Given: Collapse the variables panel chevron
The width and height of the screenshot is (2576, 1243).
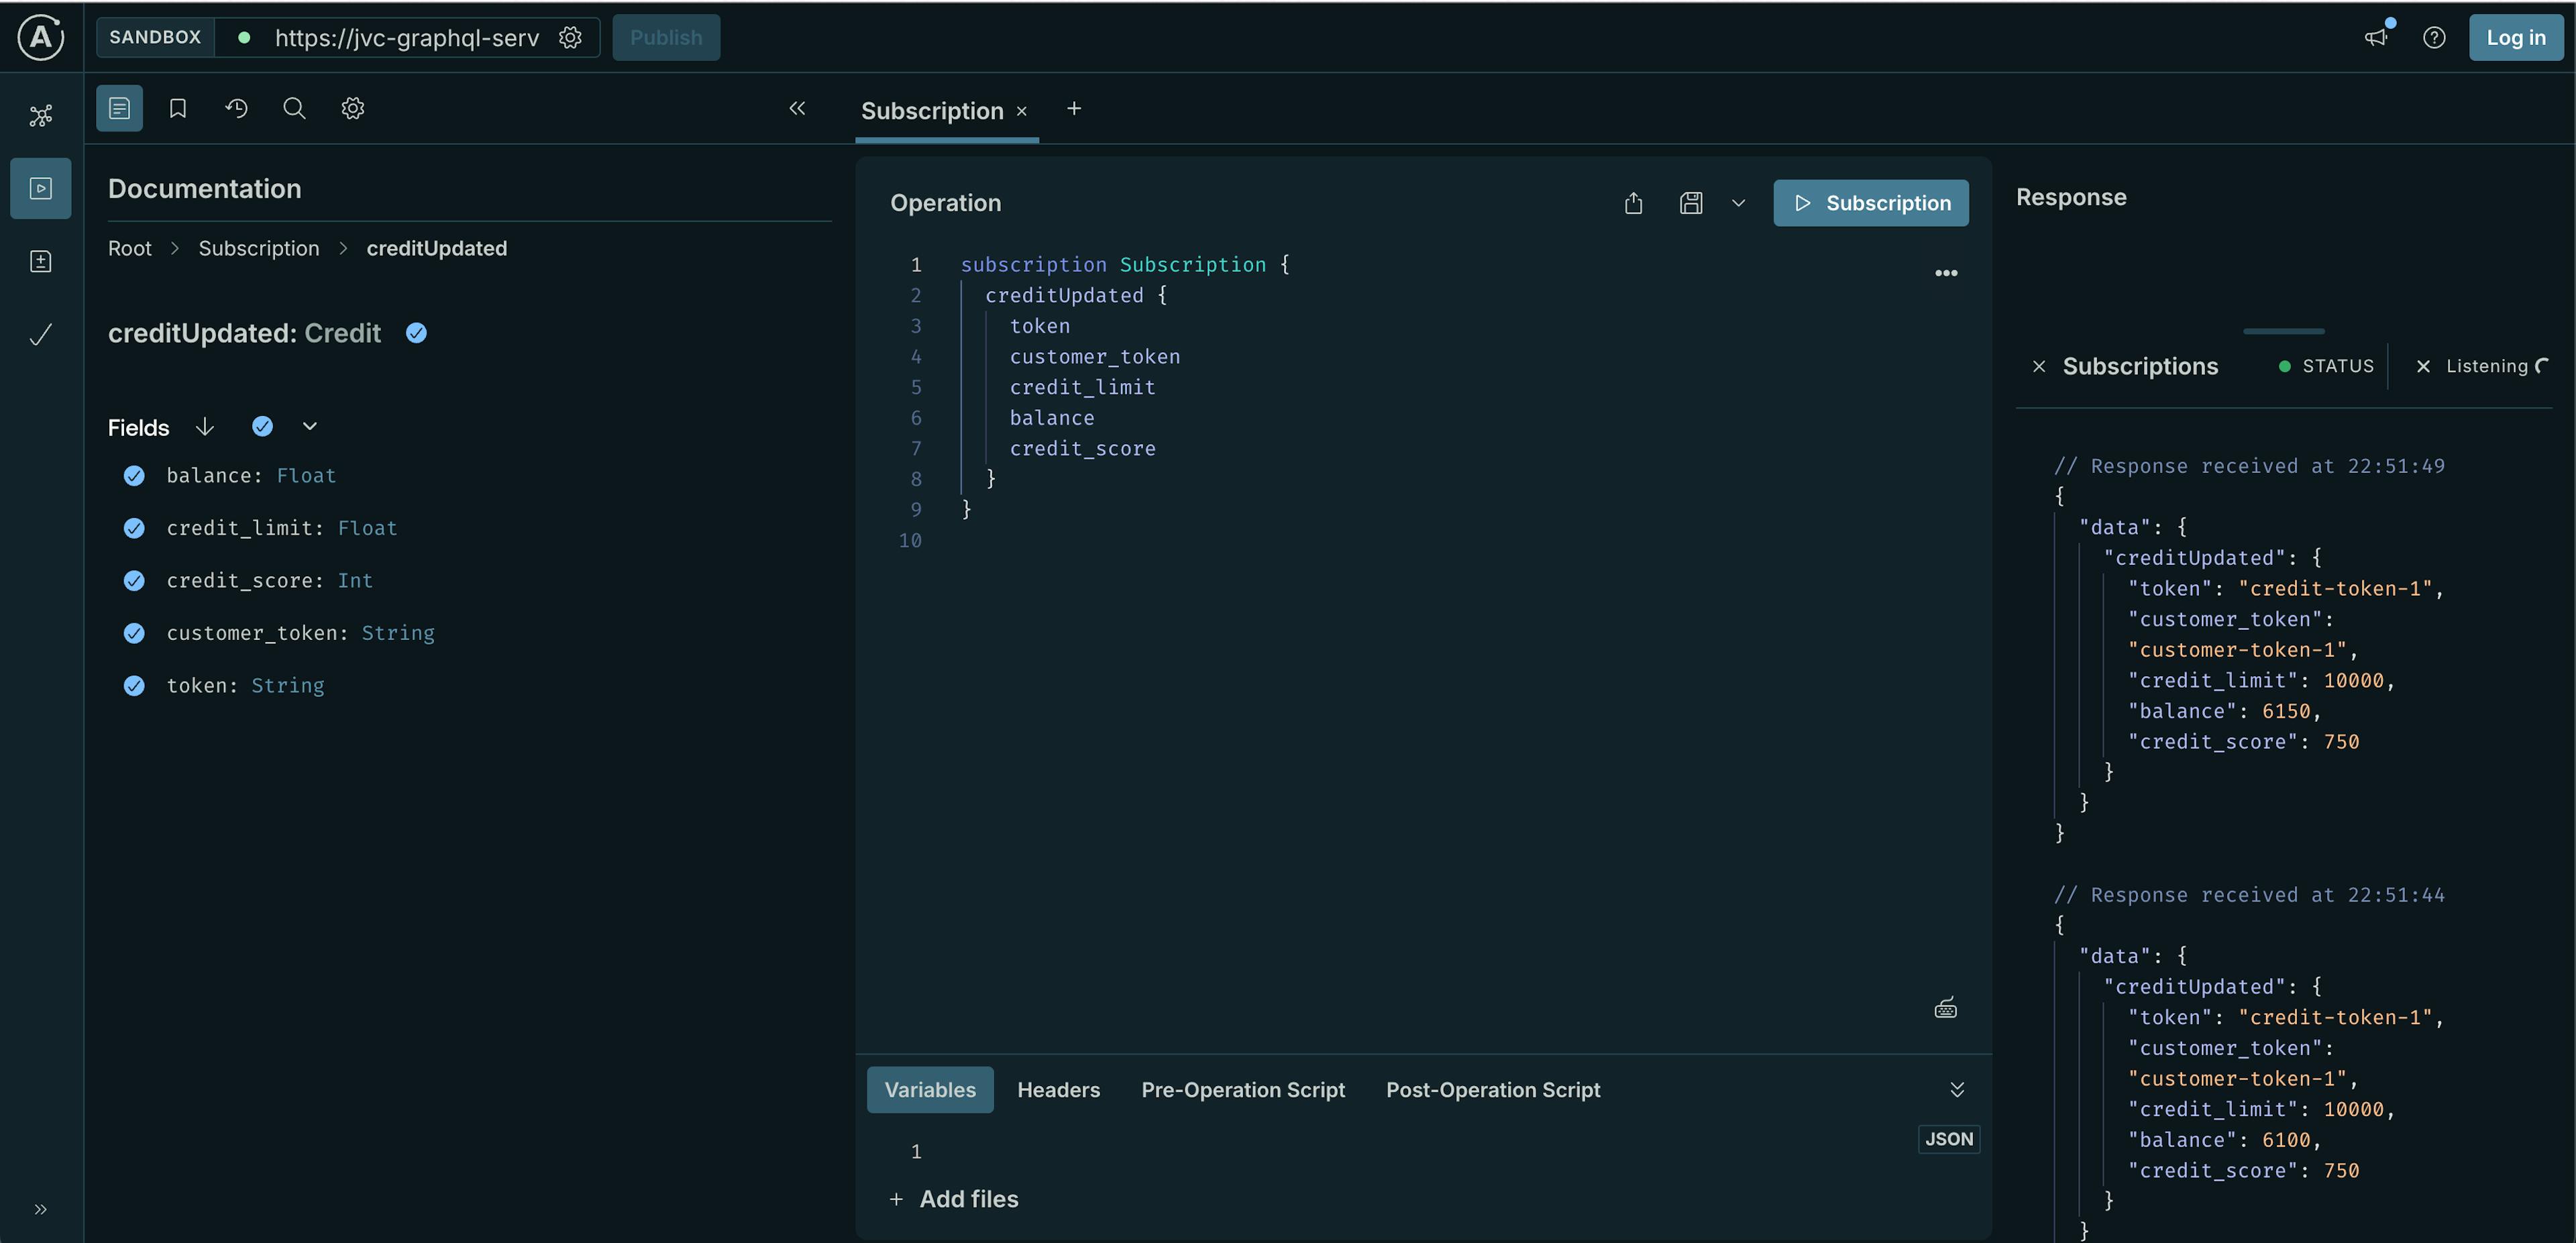Looking at the screenshot, I should 1957,1090.
